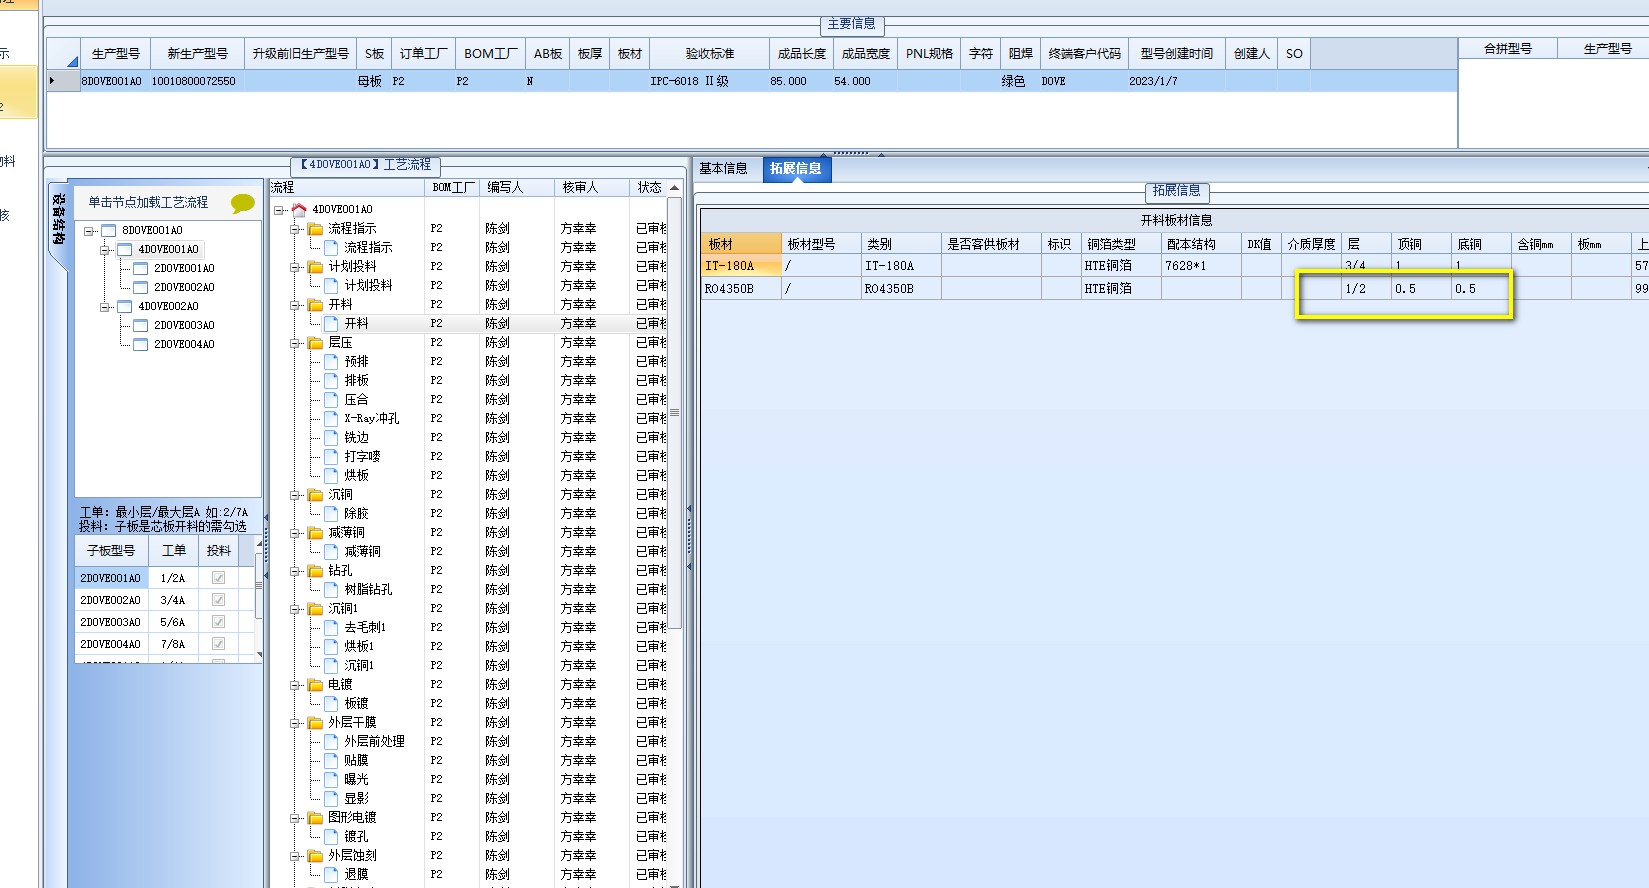Select the 去毛刺1 step

pyautogui.click(x=365, y=627)
